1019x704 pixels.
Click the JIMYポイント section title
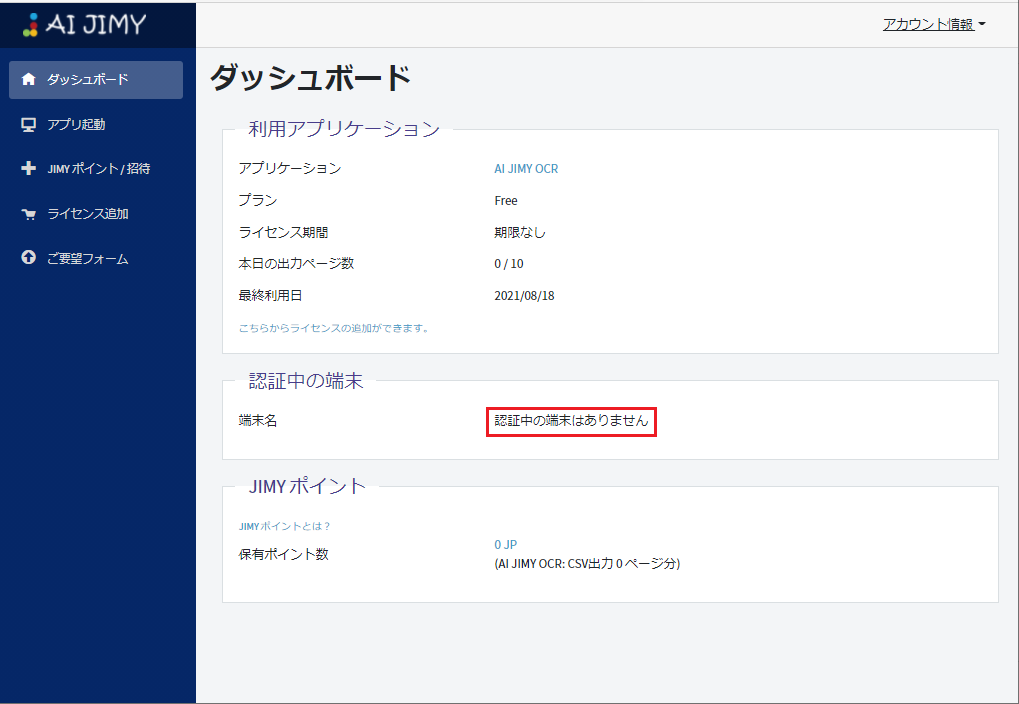(307, 486)
